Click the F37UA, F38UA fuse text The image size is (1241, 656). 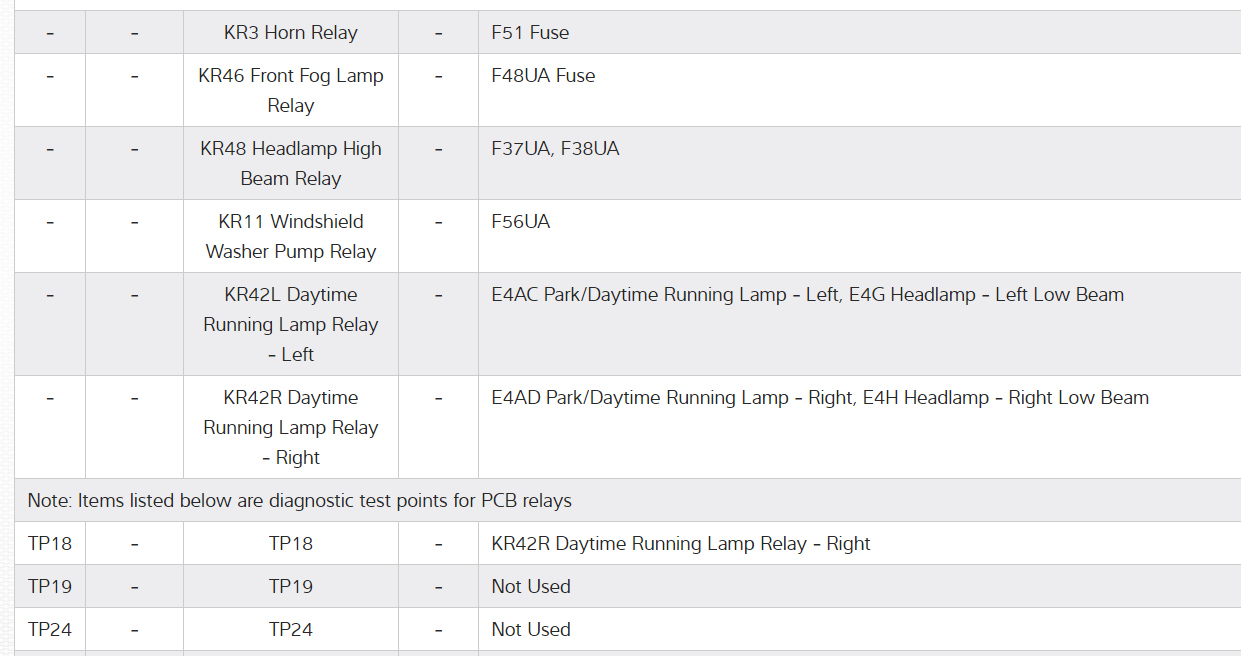[555, 149]
